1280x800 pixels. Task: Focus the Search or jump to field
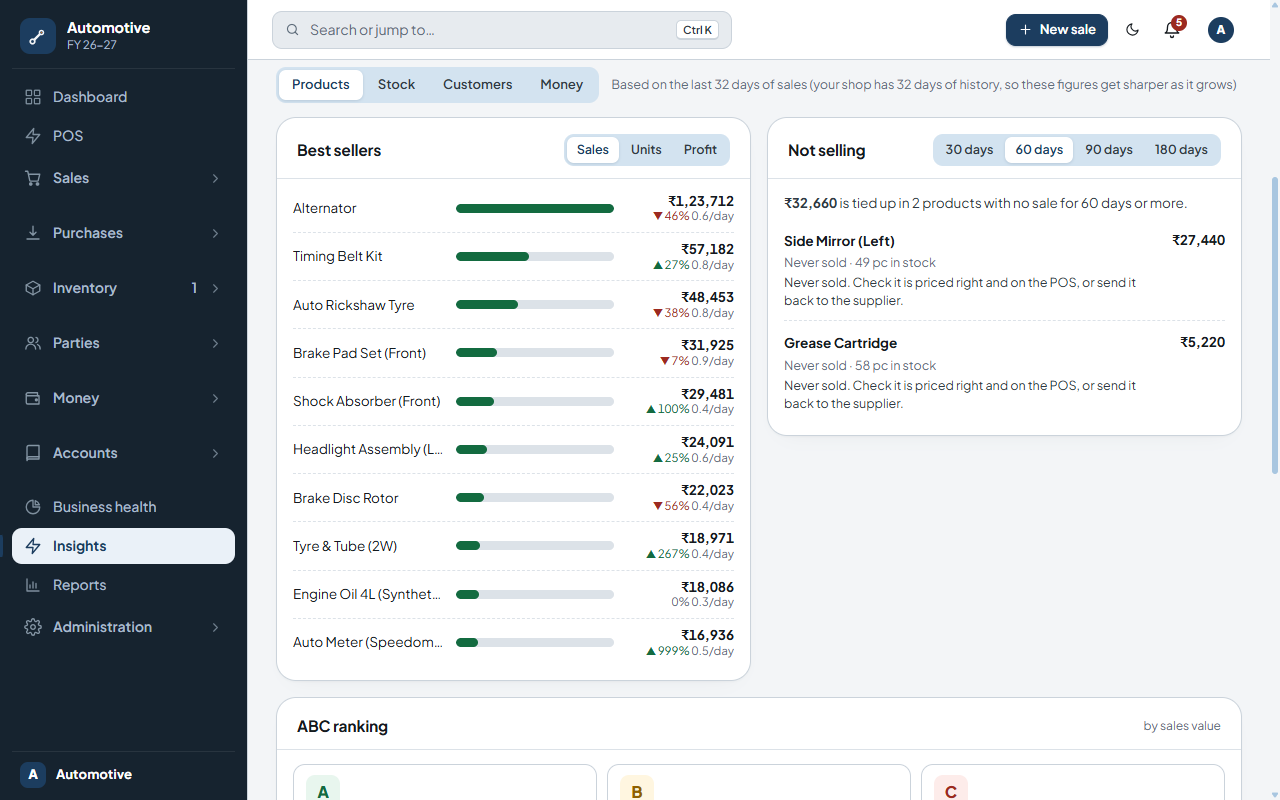[x=502, y=30]
